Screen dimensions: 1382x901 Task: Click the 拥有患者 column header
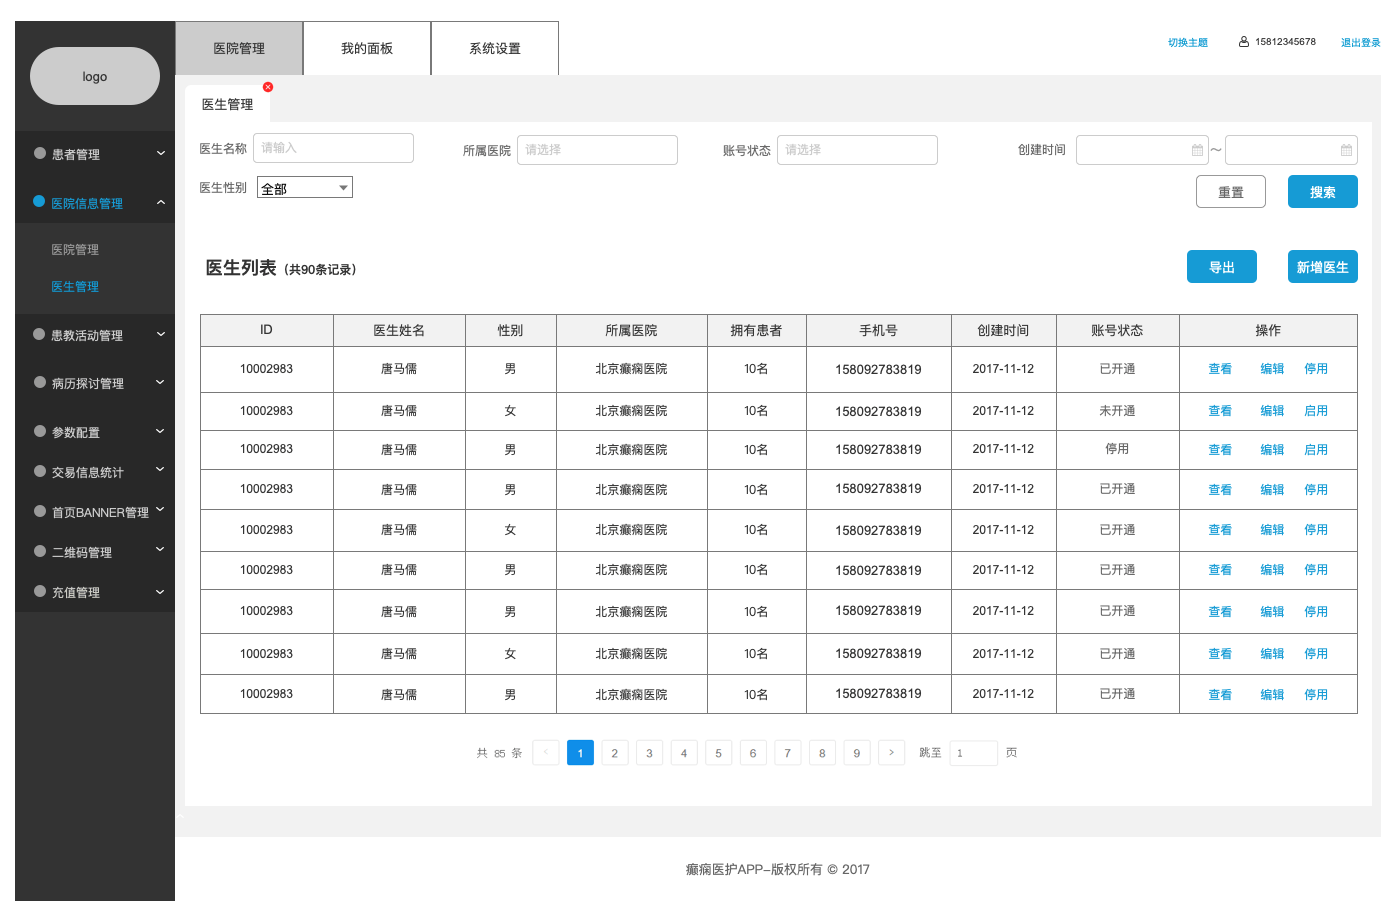(756, 330)
